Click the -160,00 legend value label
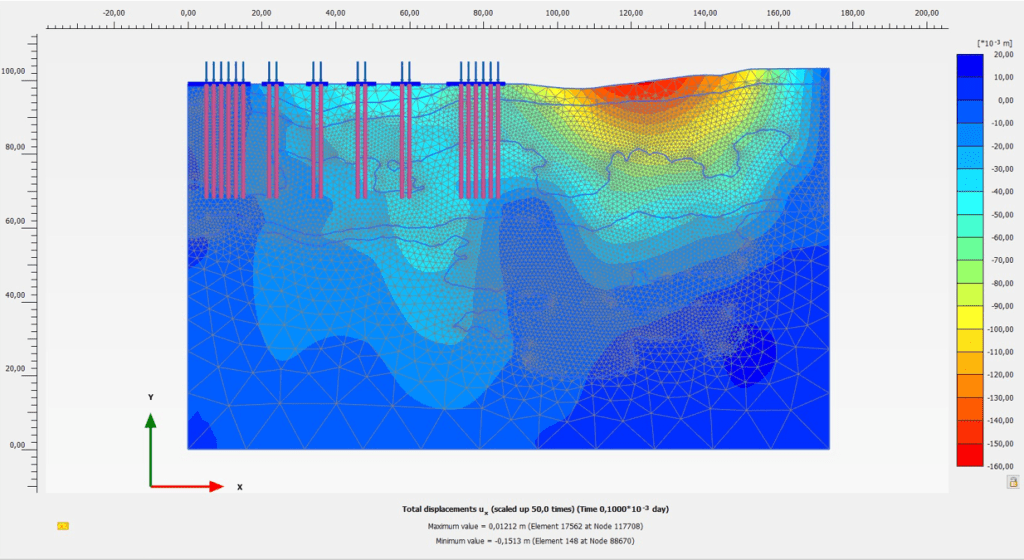Screen dimensions: 1024x560 click(x=1001, y=467)
